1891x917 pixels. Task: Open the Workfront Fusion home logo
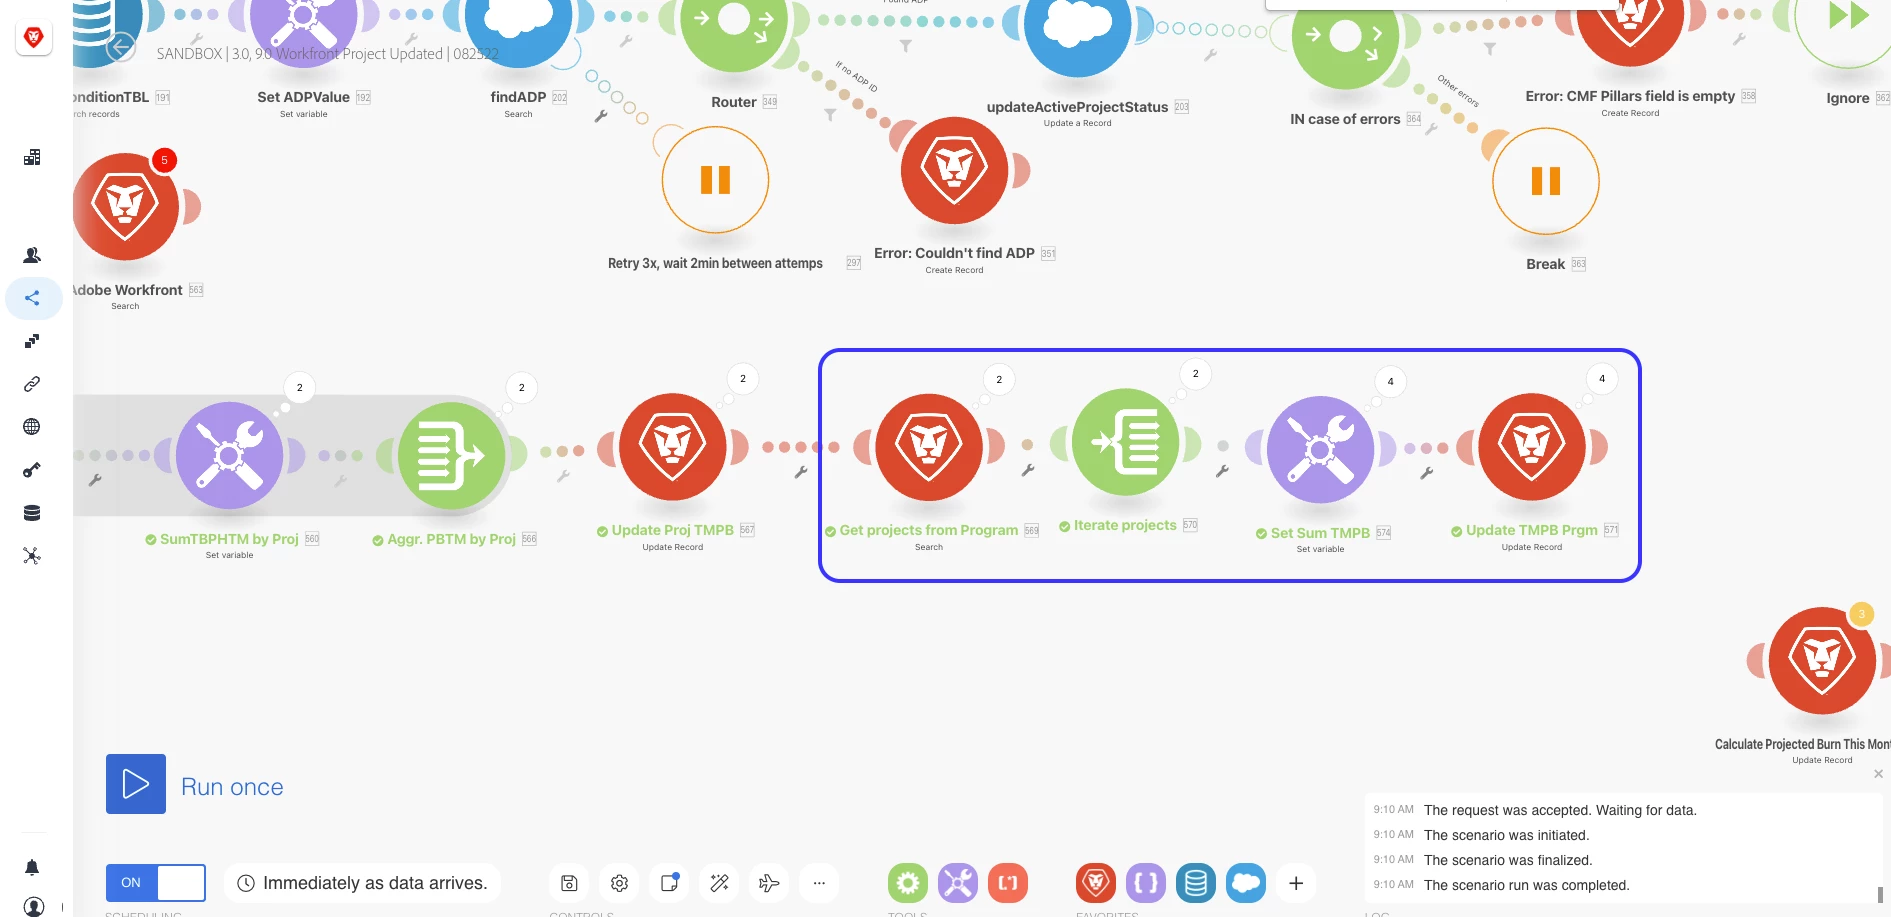coord(34,38)
